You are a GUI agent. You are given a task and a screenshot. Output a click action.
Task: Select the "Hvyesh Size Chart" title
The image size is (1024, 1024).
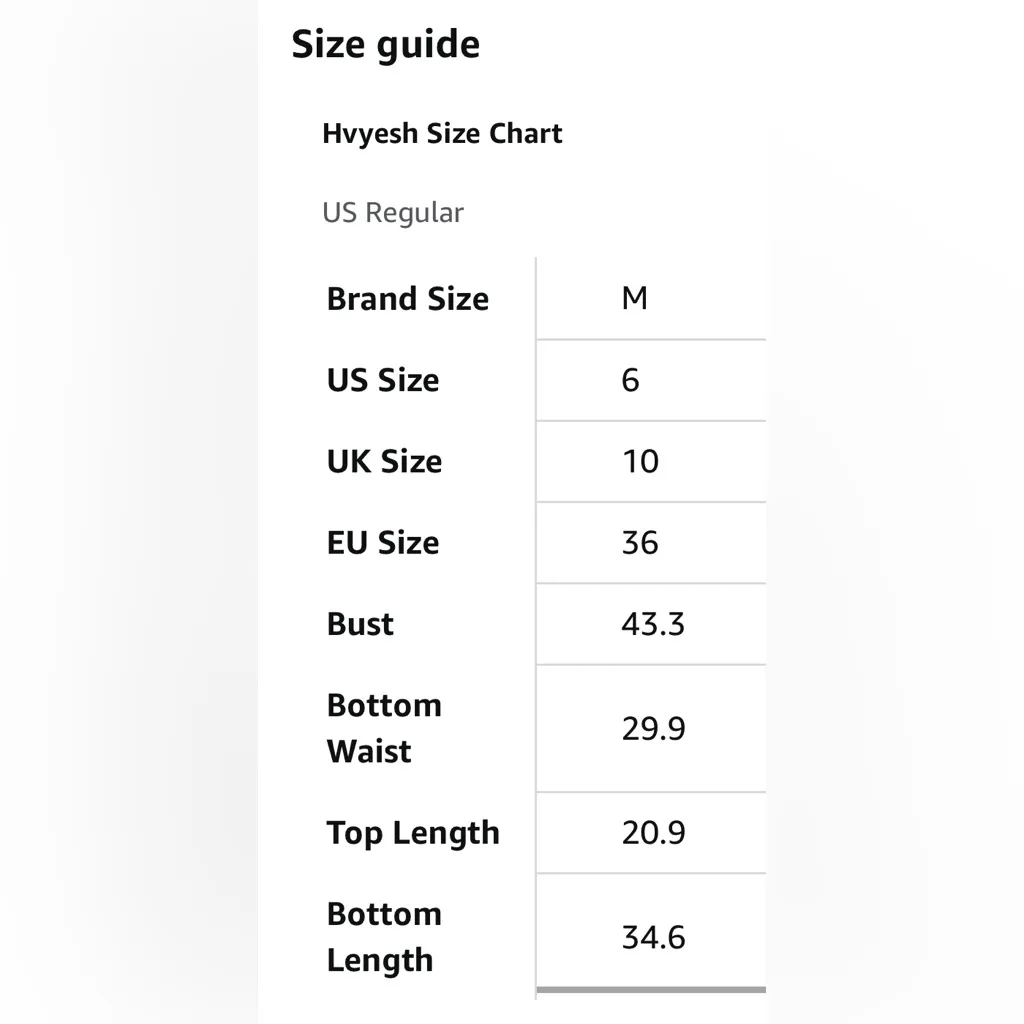[x=442, y=134]
